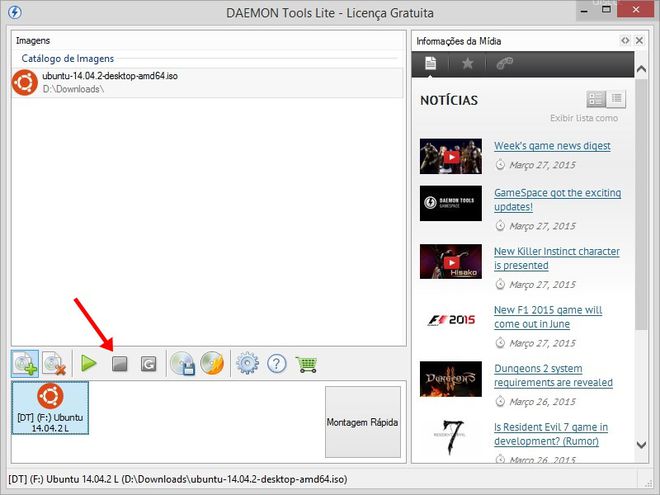Screen dimensions: 660x495
Task: Open New Killer Instinct character link
Action: pyautogui.click(x=556, y=258)
